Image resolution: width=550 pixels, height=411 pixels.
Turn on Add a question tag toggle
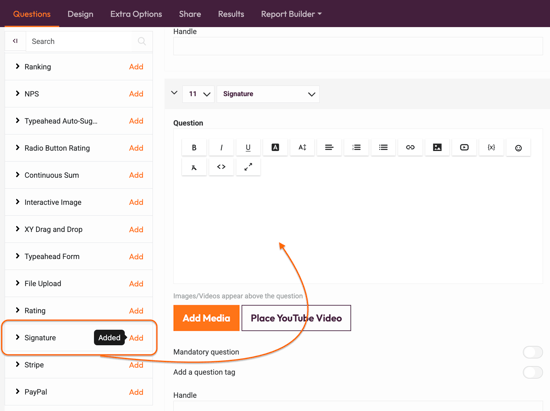click(x=532, y=372)
